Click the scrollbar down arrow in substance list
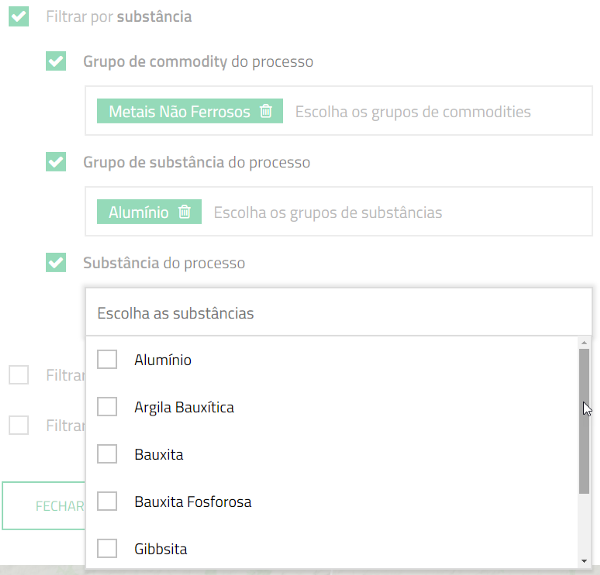Image resolution: width=600 pixels, height=575 pixels. (x=584, y=561)
